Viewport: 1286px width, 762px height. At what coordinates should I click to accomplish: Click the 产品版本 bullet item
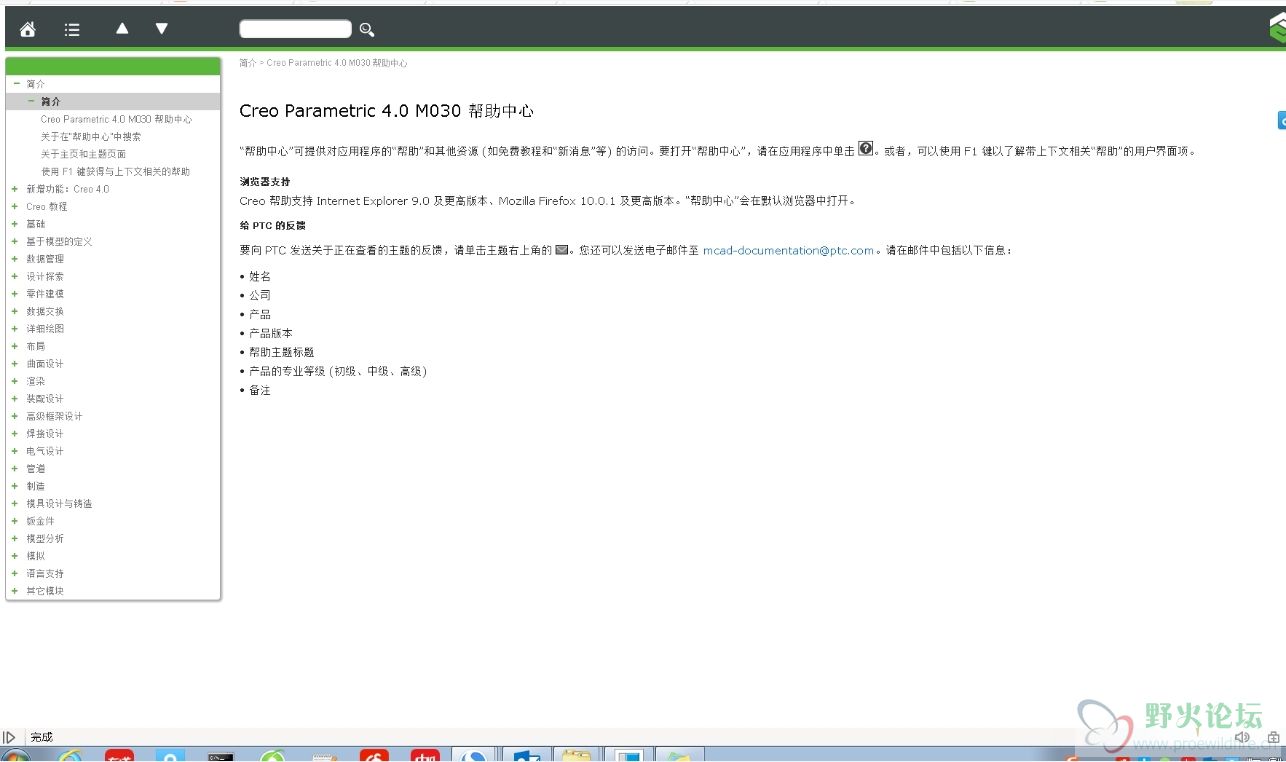(x=271, y=333)
